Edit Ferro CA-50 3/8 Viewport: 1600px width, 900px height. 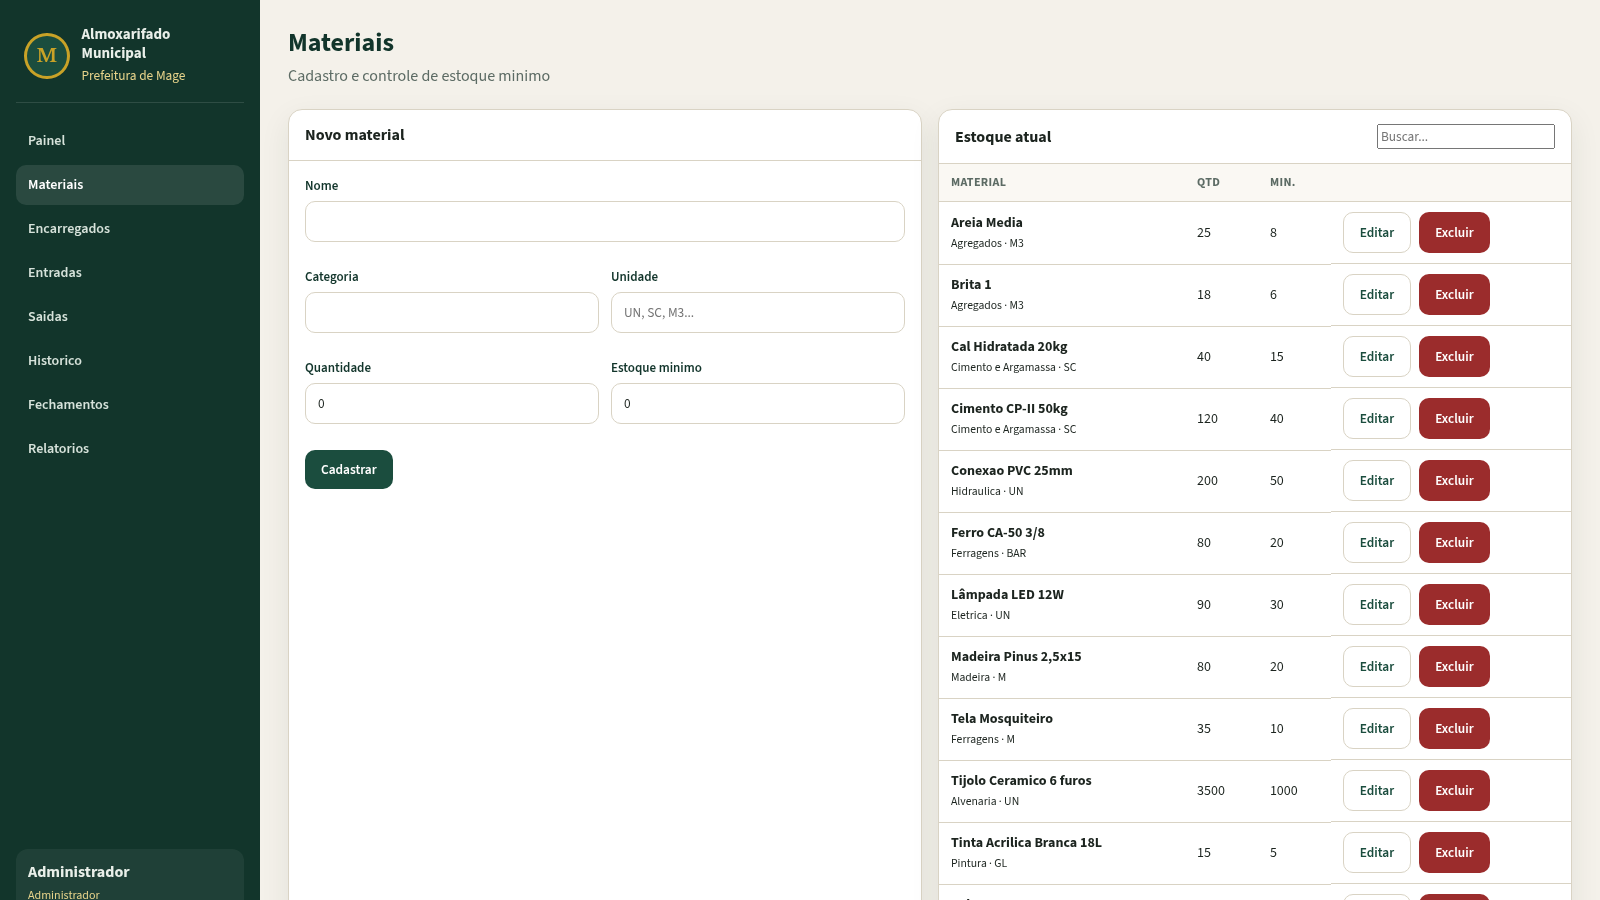pos(1377,543)
